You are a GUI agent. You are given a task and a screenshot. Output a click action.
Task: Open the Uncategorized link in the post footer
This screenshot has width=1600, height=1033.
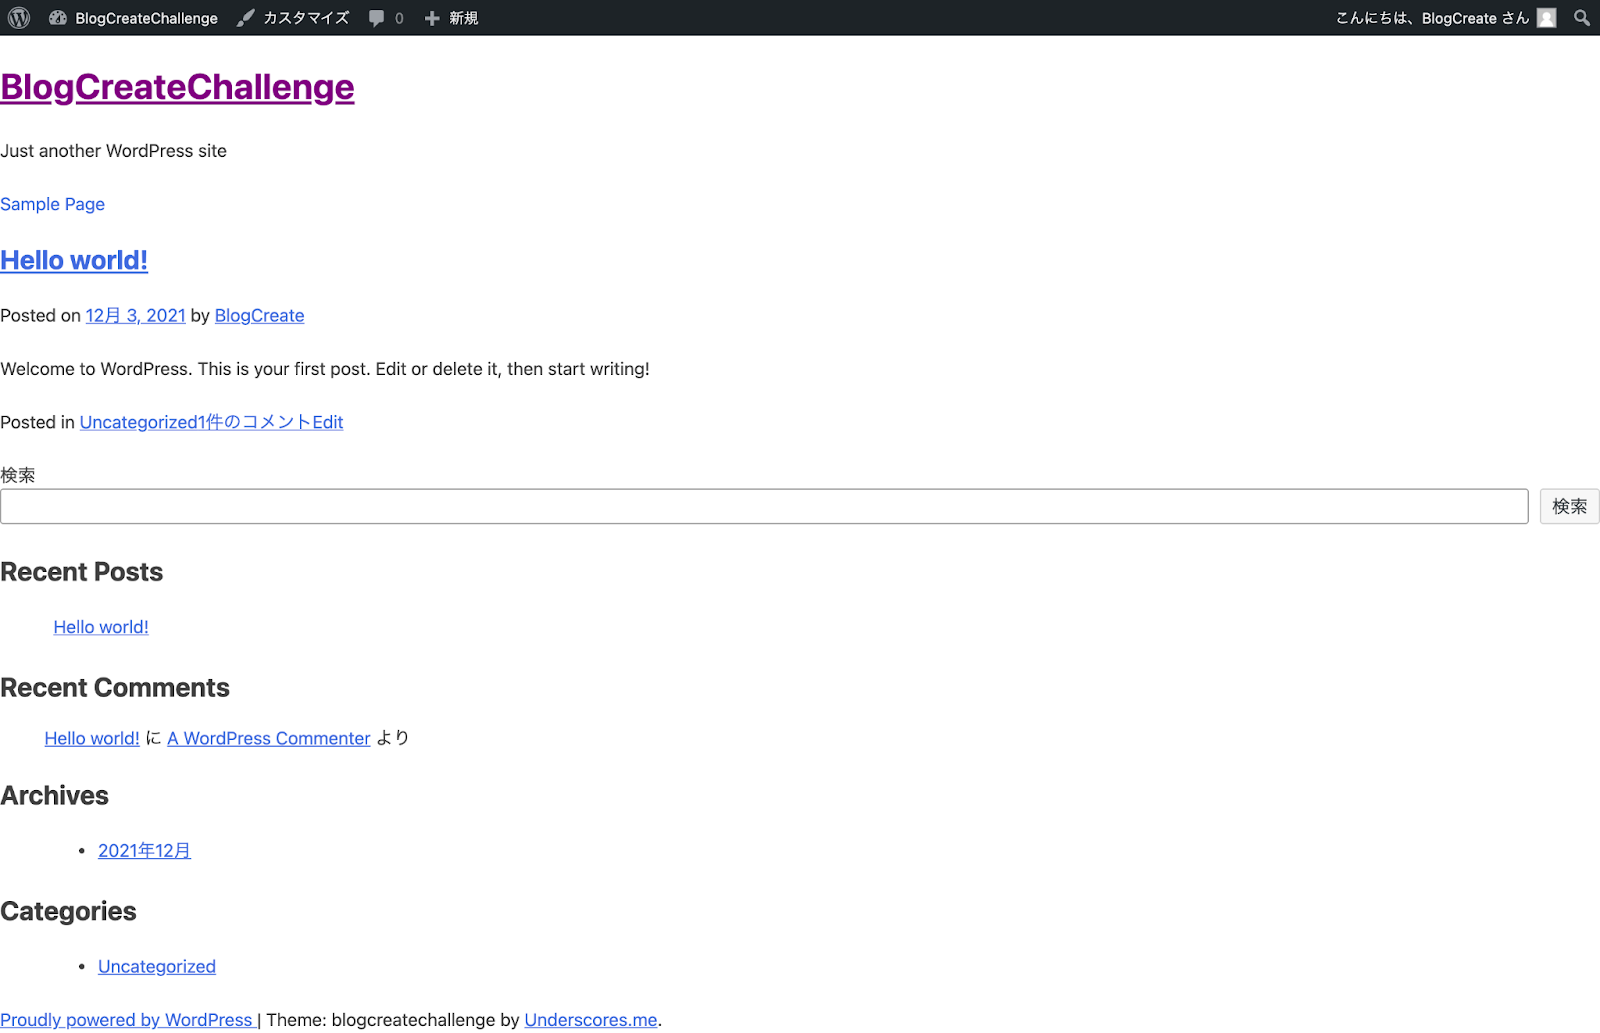coord(138,422)
